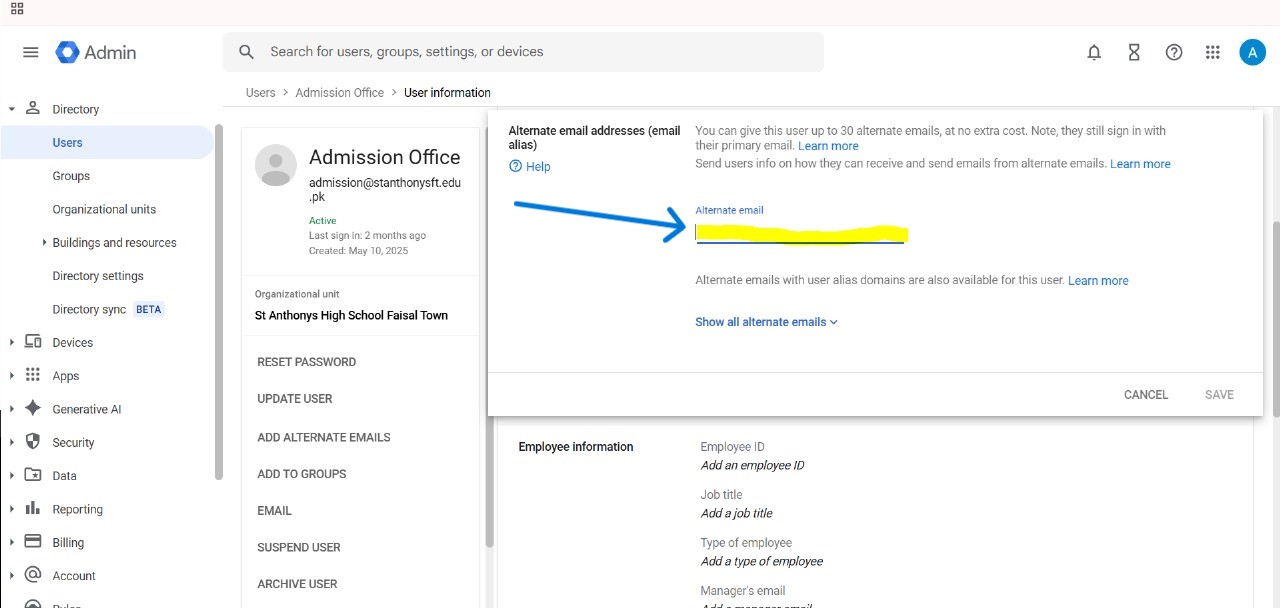Open the help question mark icon

[1173, 52]
